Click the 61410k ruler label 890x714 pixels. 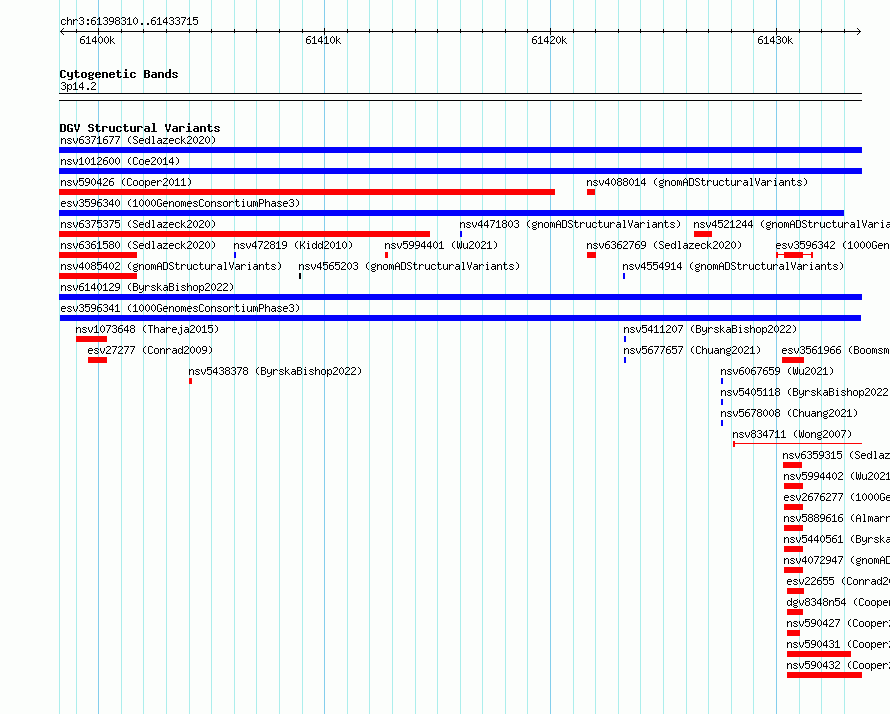323,40
